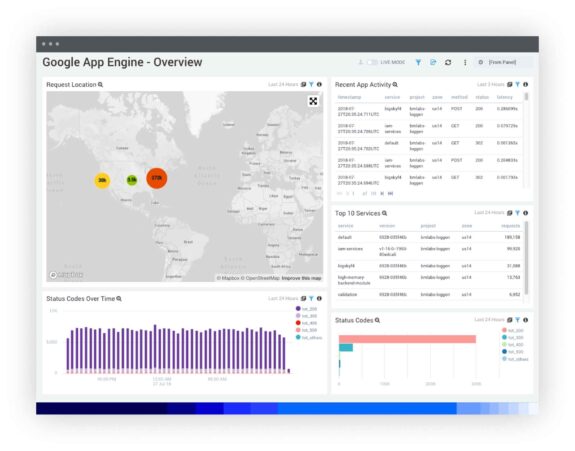Click the dashboard share icon
Viewport: 575px width, 451px height.
click(433, 62)
